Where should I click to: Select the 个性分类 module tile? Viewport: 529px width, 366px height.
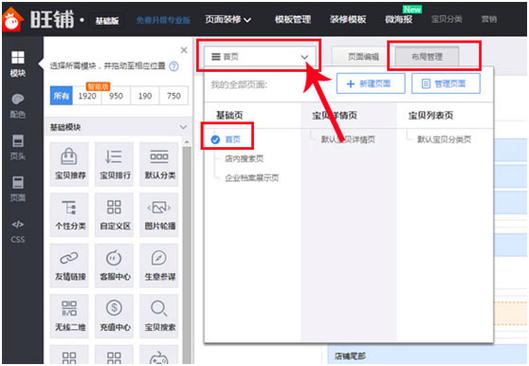click(69, 215)
